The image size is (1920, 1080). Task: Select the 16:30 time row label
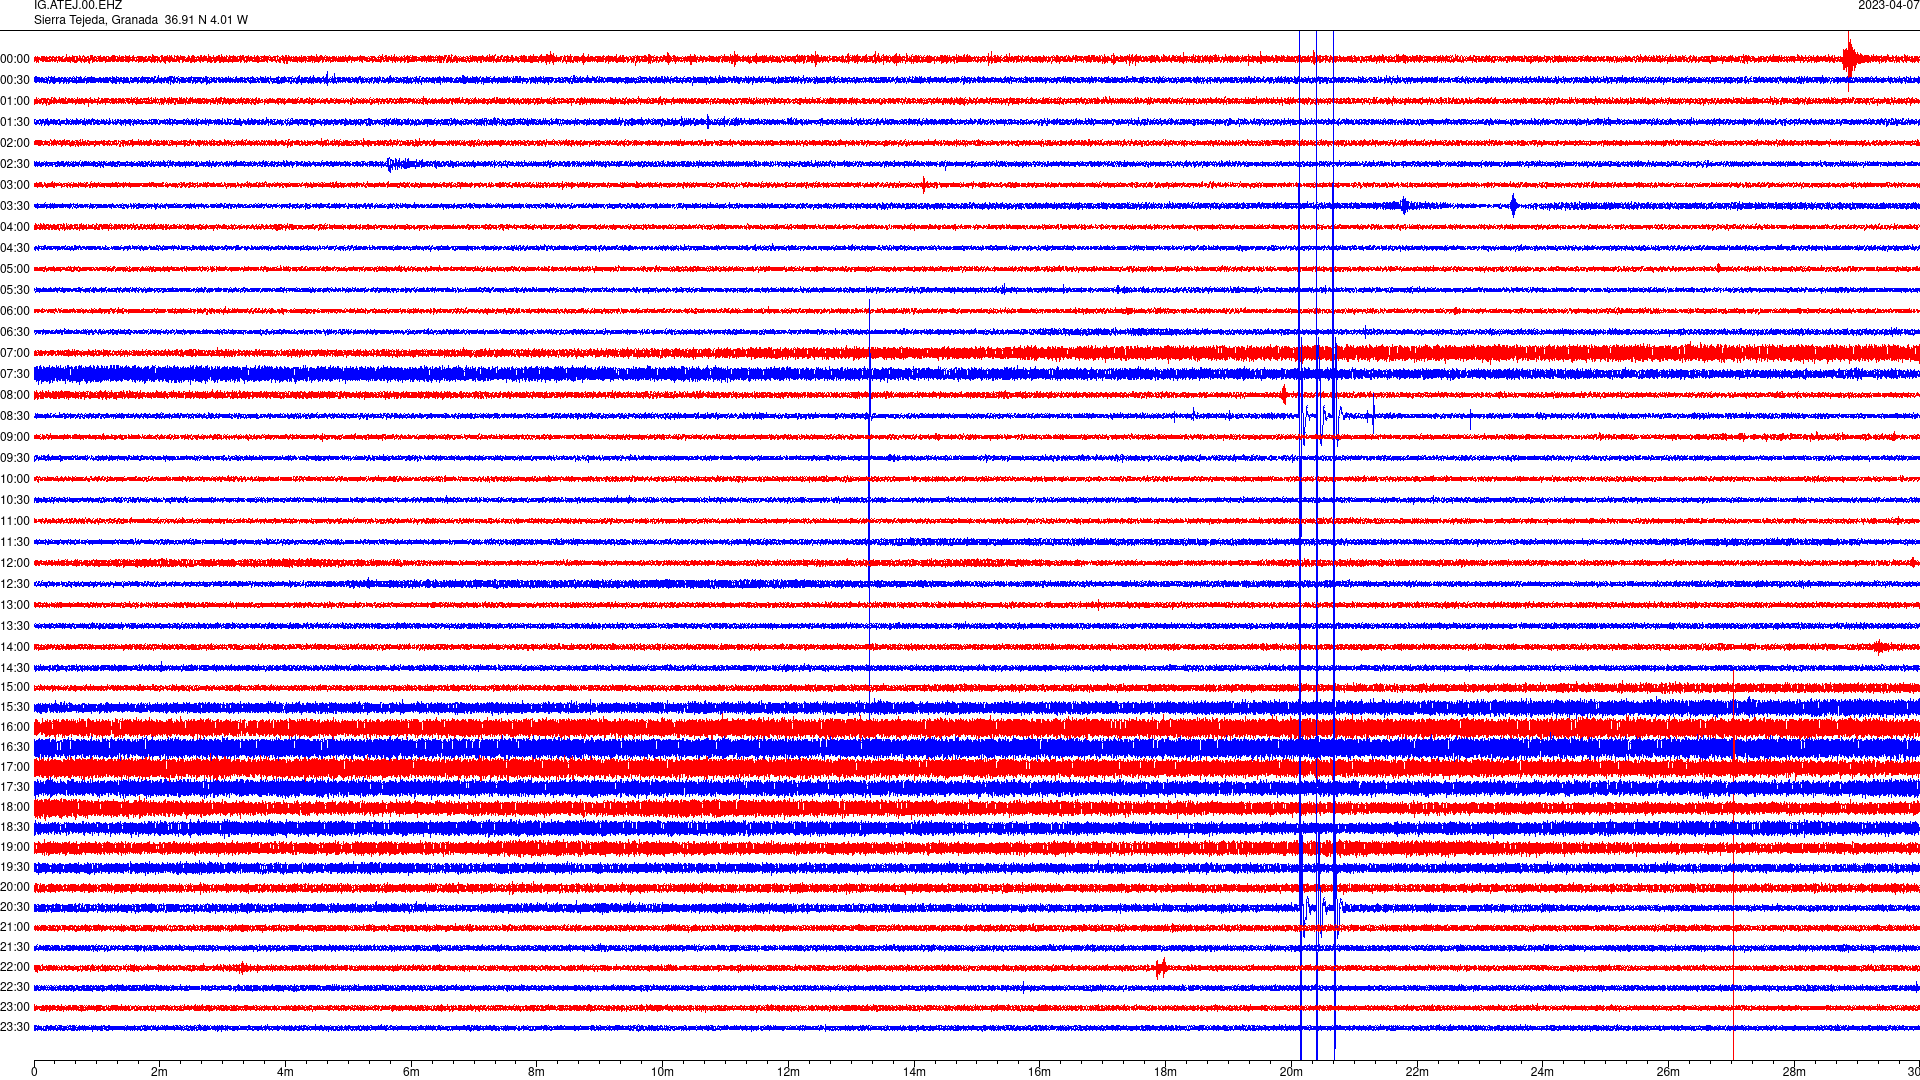point(15,747)
